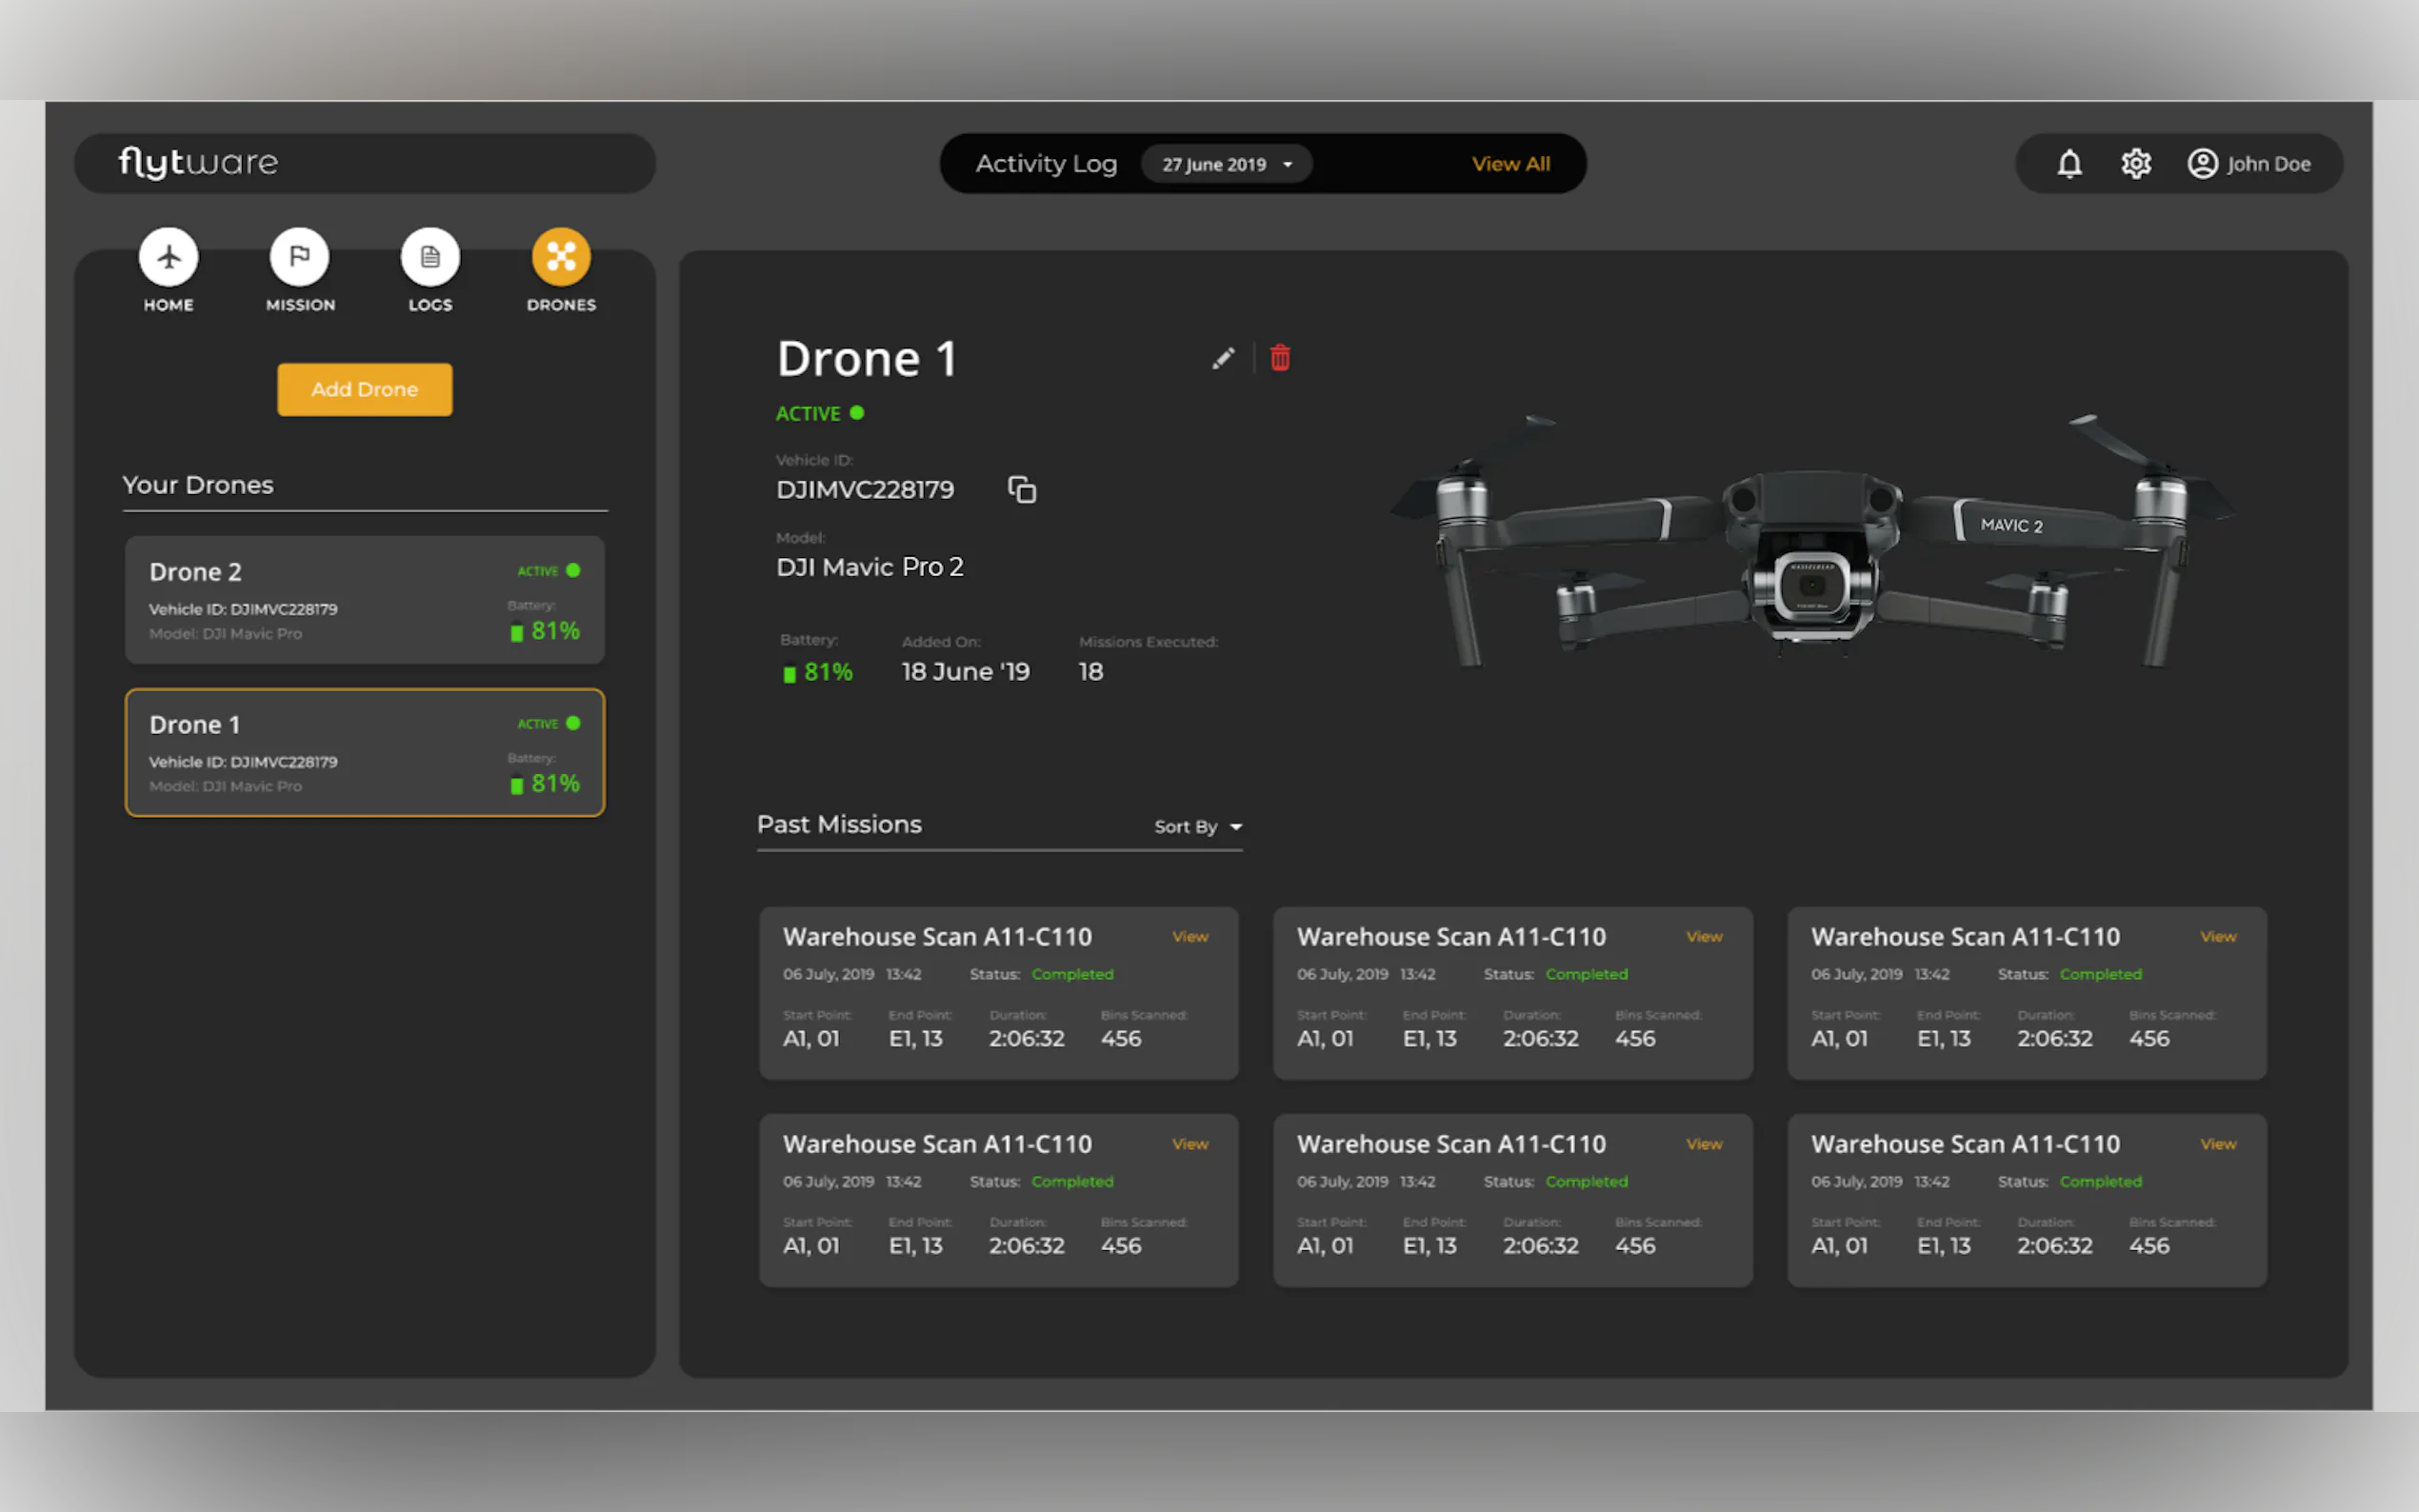This screenshot has height=1512, width=2419.
Task: Select the Drones navigation tab
Action: [x=561, y=257]
